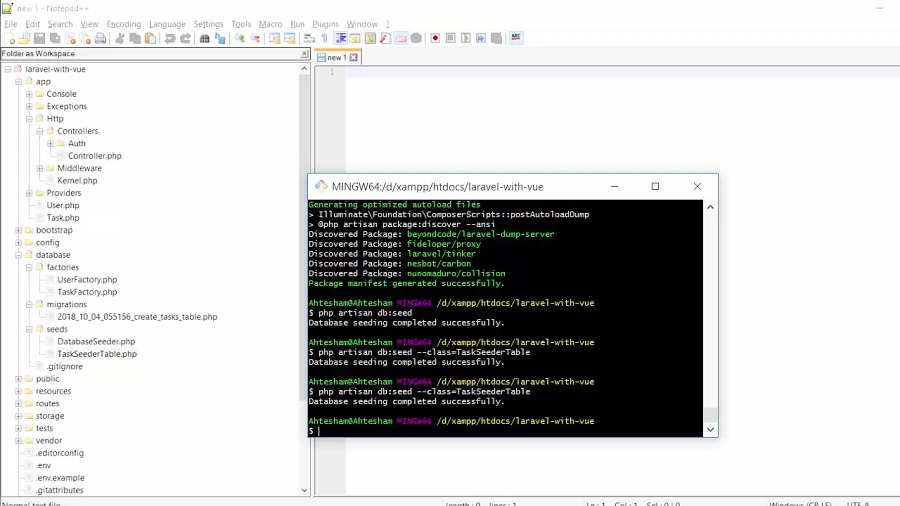The width and height of the screenshot is (900, 506).
Task: Open the Plugins menu
Action: pos(325,24)
